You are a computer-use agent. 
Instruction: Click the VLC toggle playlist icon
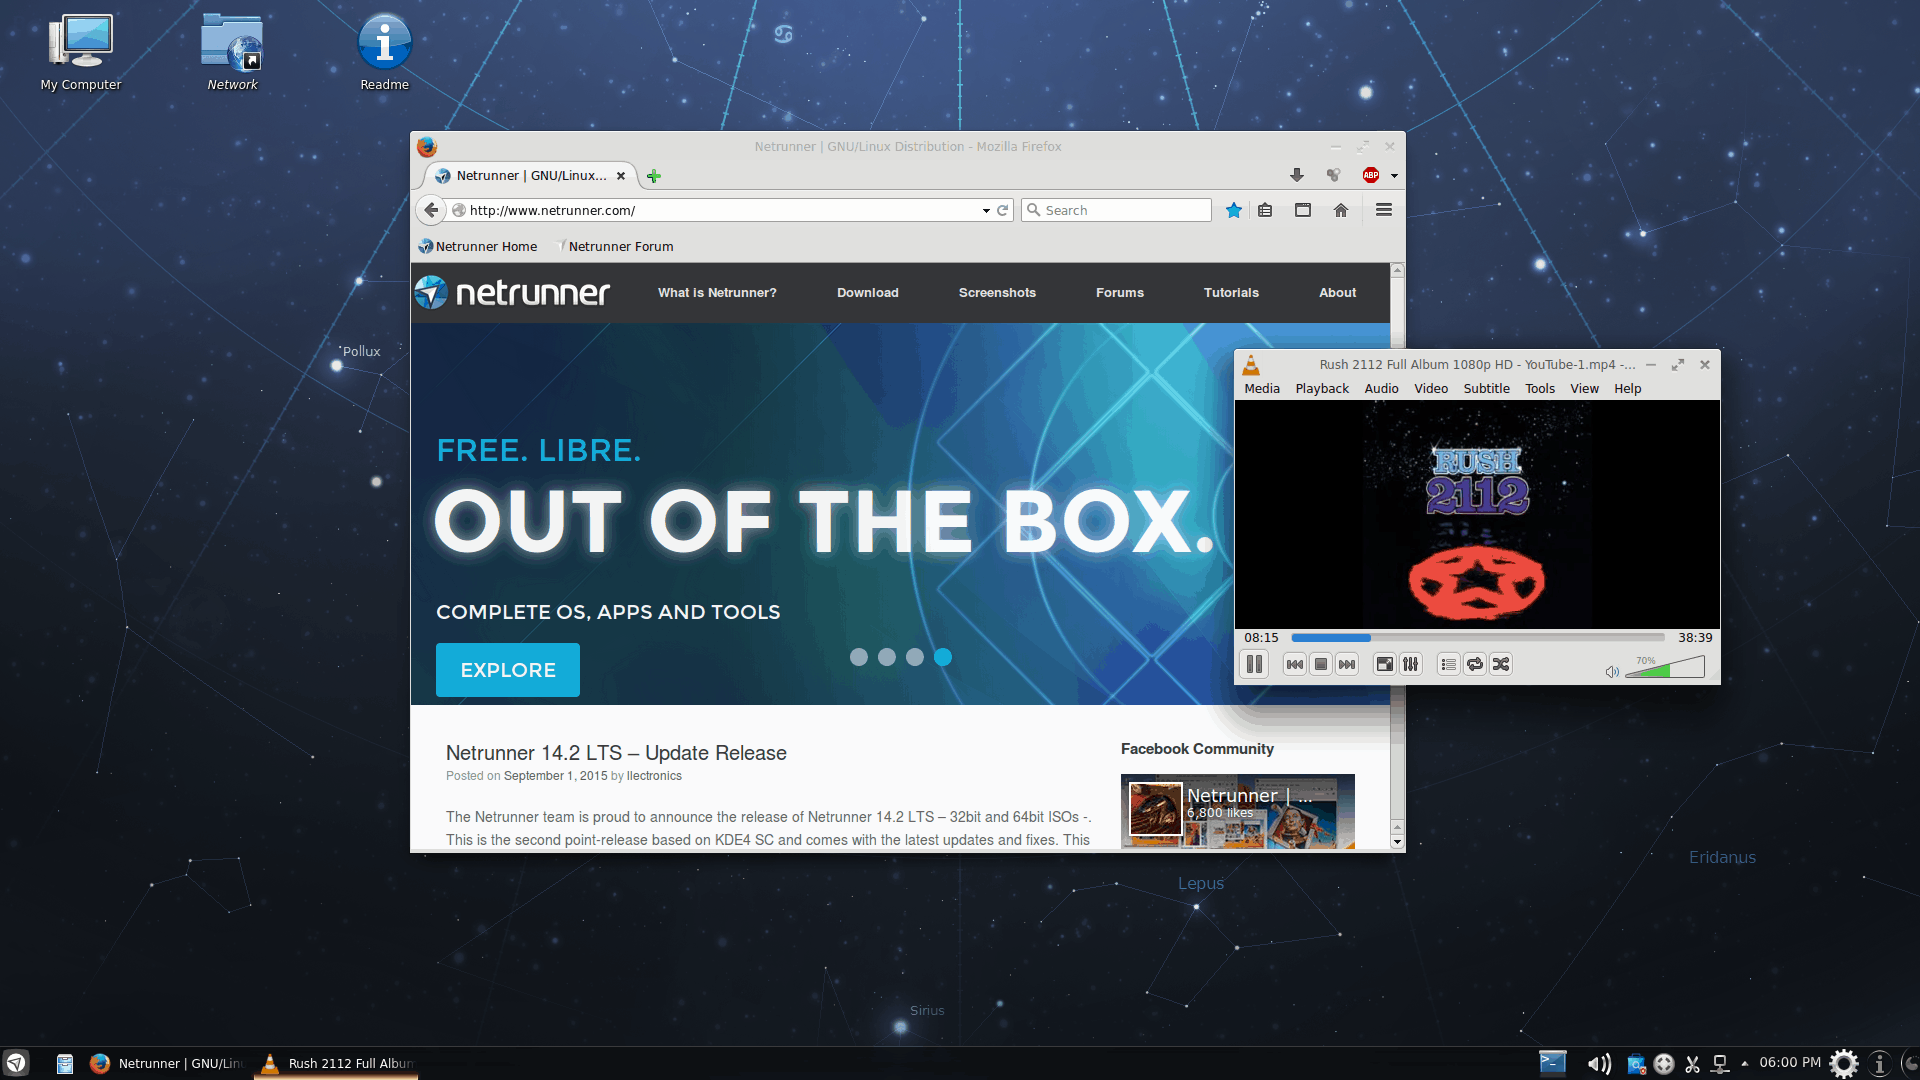click(x=1448, y=663)
